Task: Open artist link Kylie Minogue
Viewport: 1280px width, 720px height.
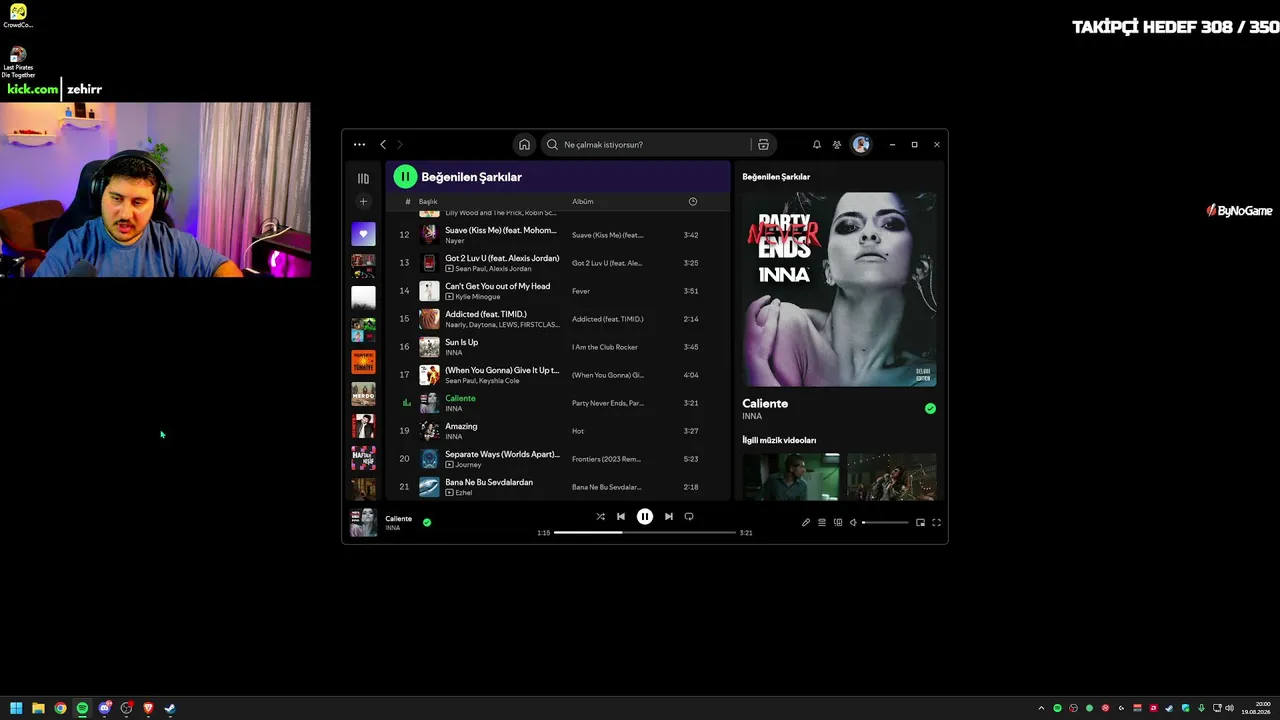Action: [x=478, y=297]
